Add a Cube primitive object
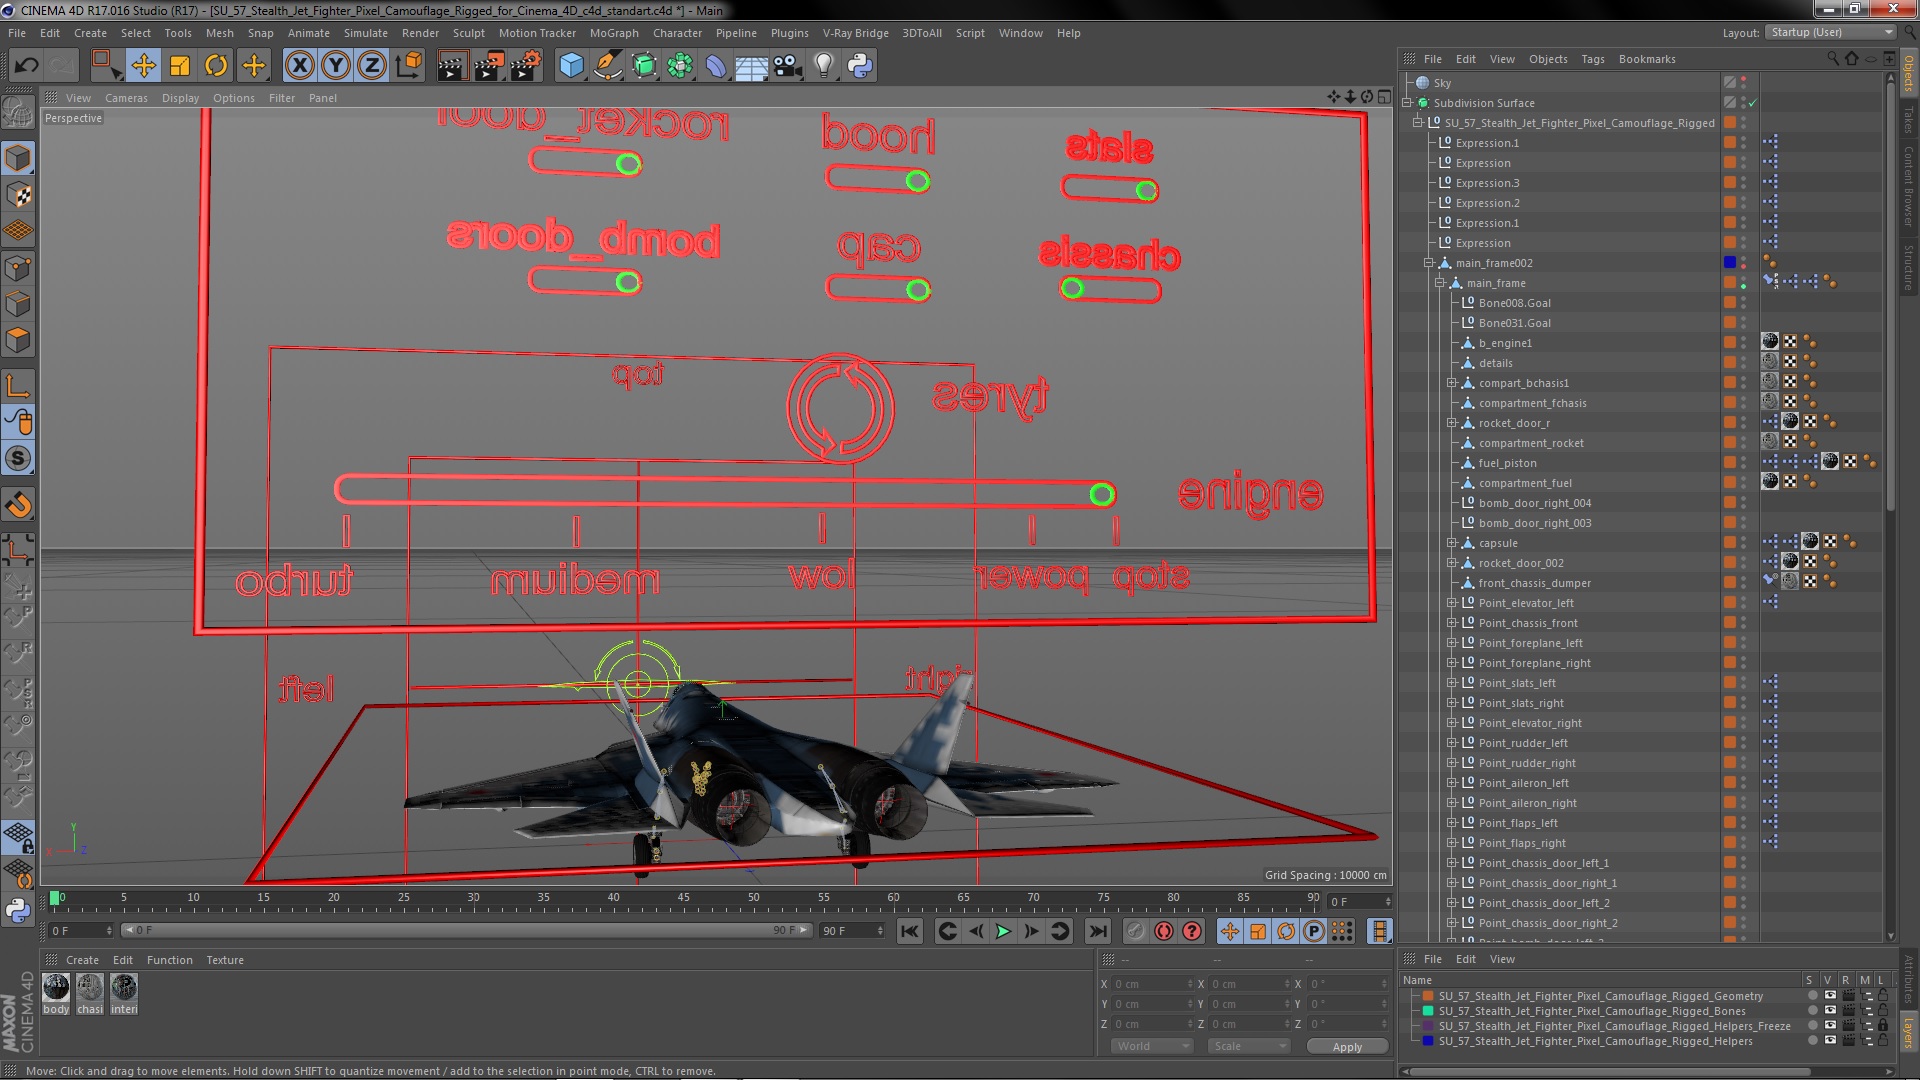This screenshot has height=1080, width=1920. pos(571,66)
